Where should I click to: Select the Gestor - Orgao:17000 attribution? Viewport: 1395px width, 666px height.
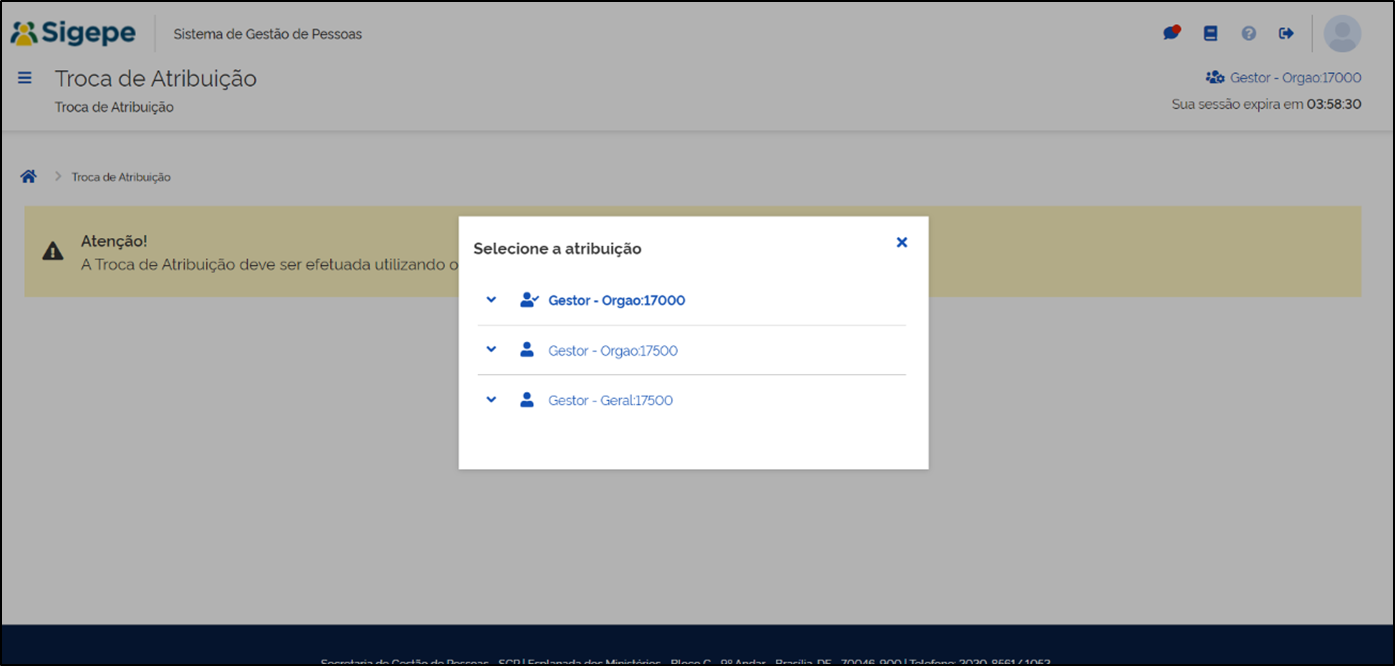[x=616, y=301]
